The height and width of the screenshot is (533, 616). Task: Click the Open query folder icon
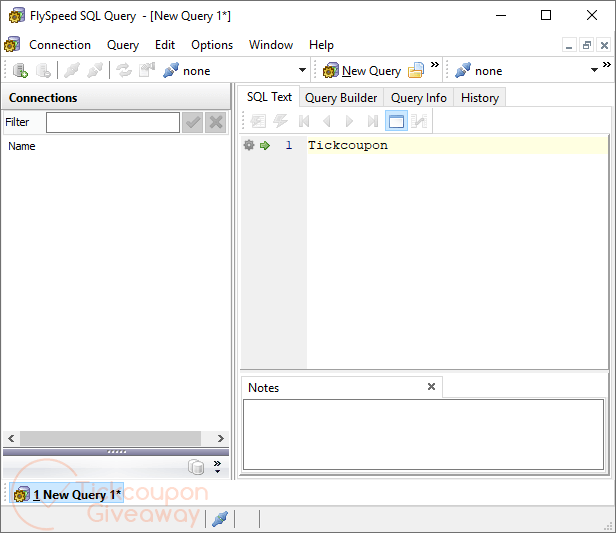point(416,71)
